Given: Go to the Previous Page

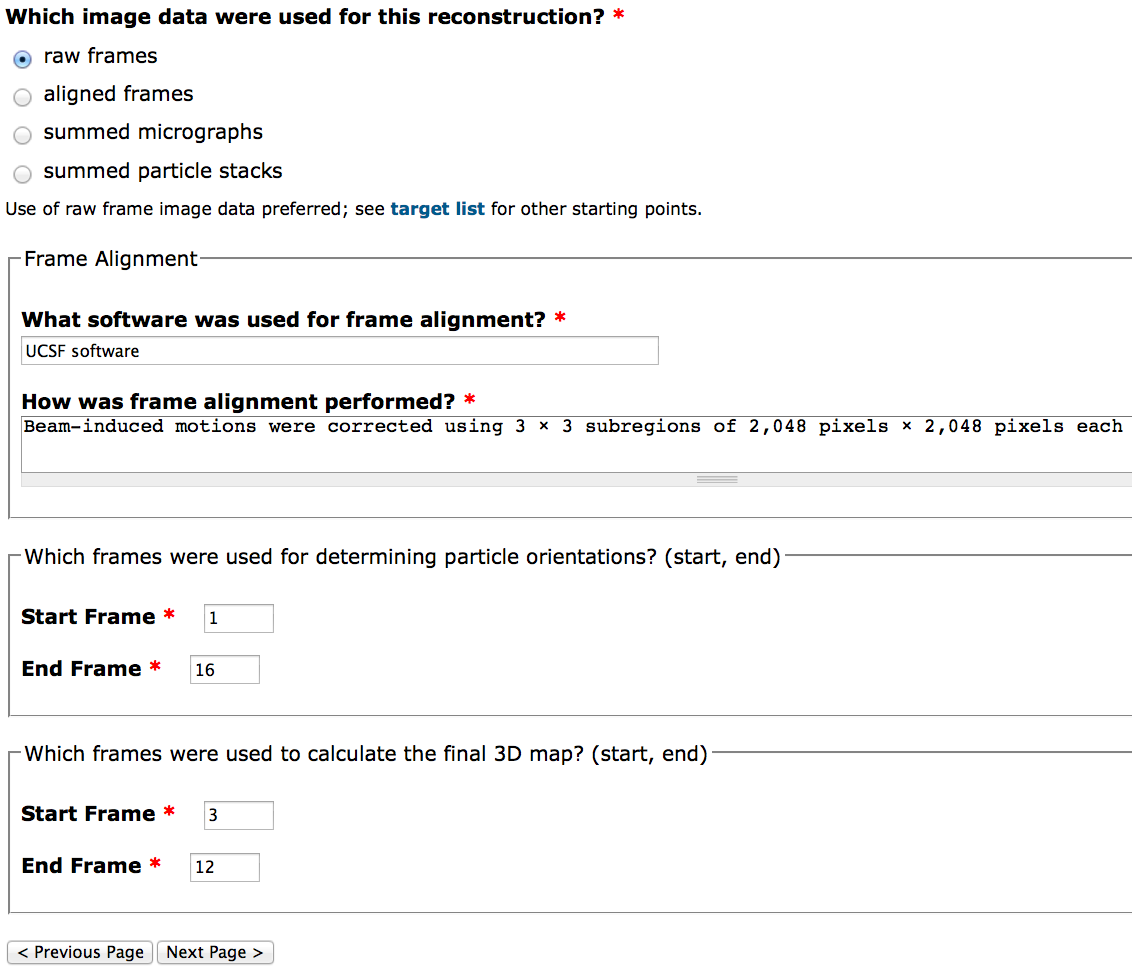Looking at the screenshot, I should [x=80, y=952].
